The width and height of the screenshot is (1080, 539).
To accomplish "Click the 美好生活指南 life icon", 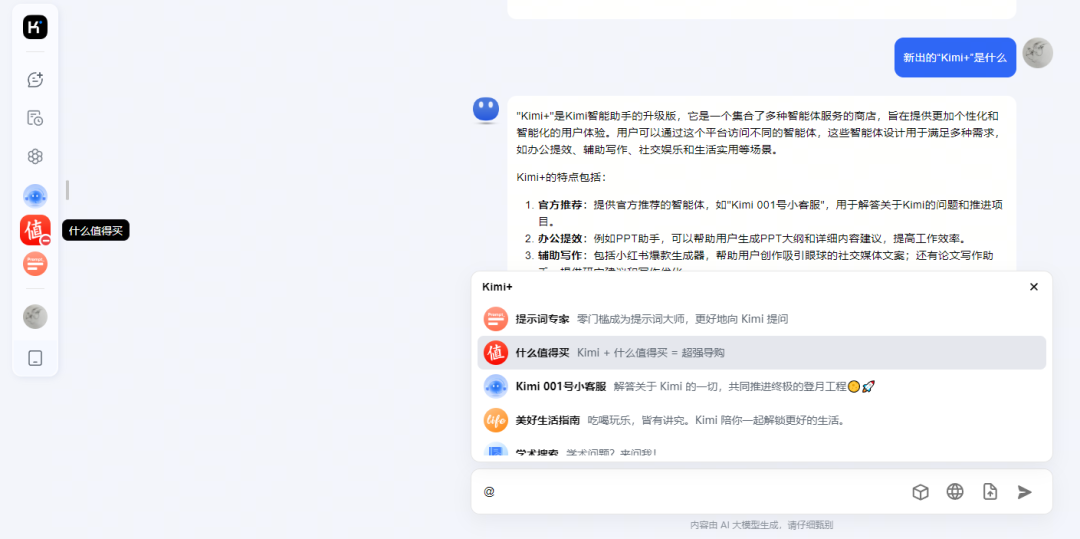I will [x=495, y=419].
